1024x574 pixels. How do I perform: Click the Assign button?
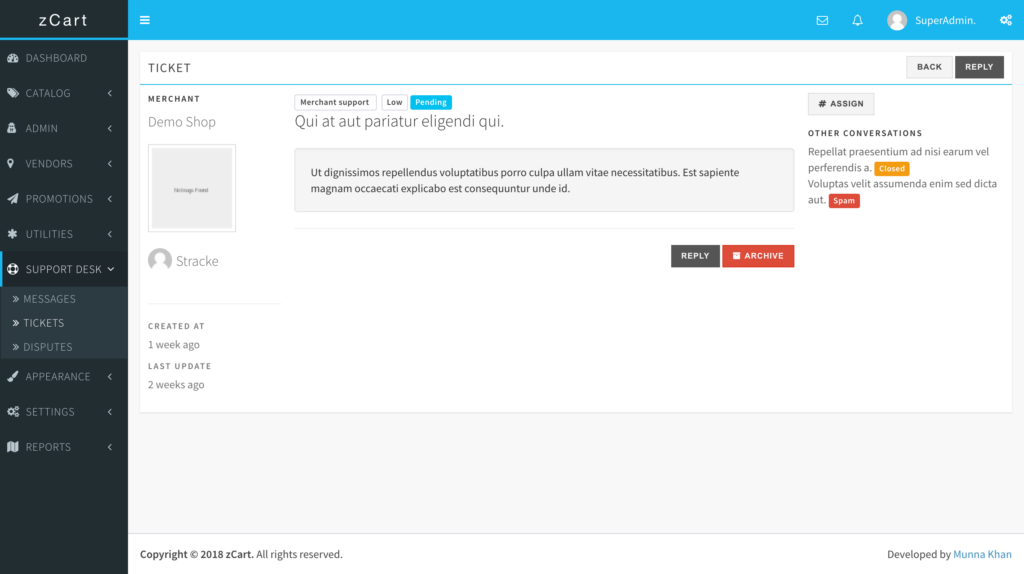(x=840, y=104)
